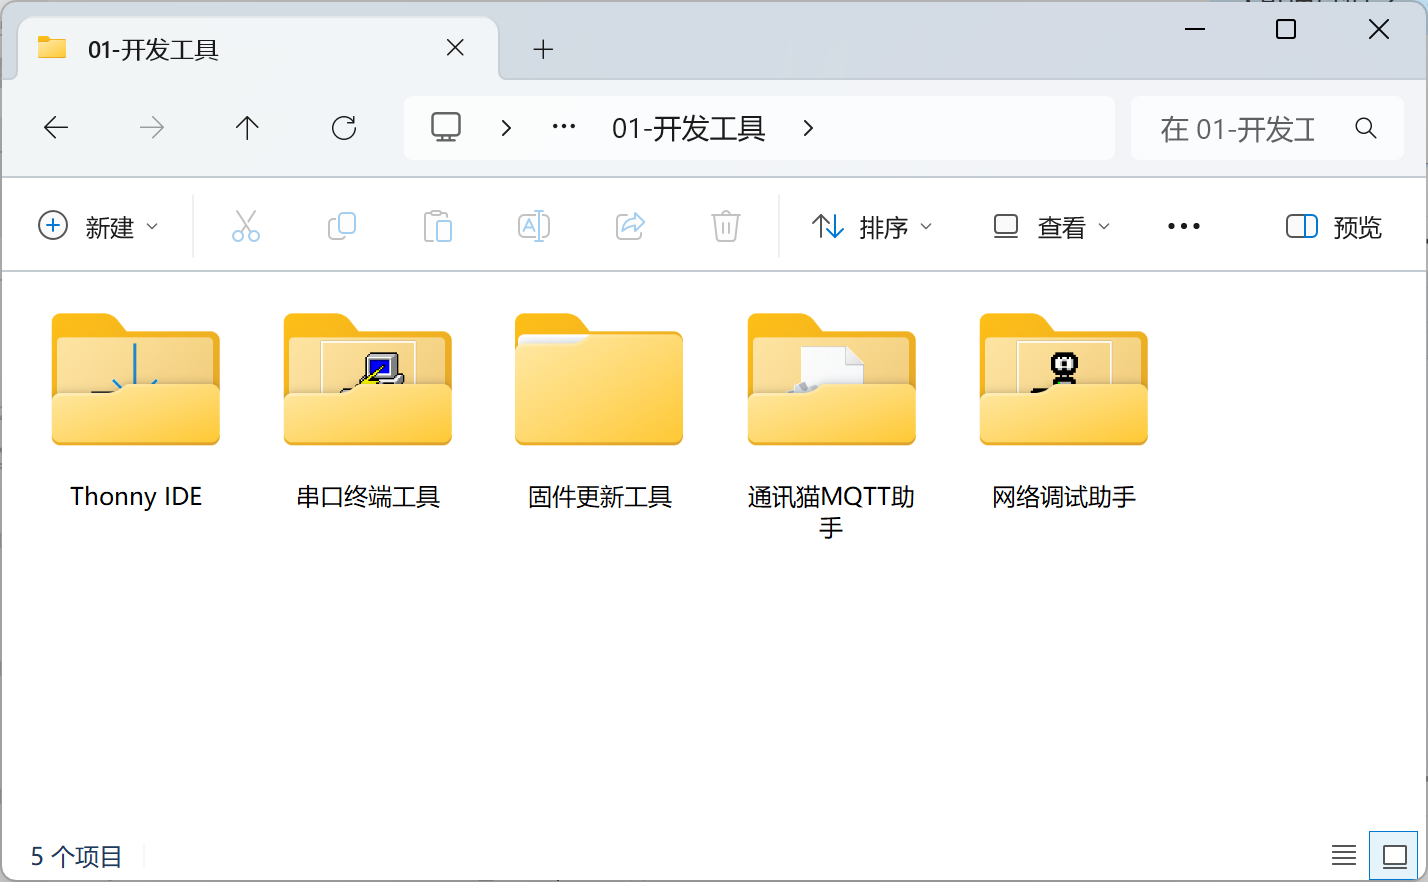Click the Delete trash icon
Screen dimensions: 1428x882
tap(726, 226)
